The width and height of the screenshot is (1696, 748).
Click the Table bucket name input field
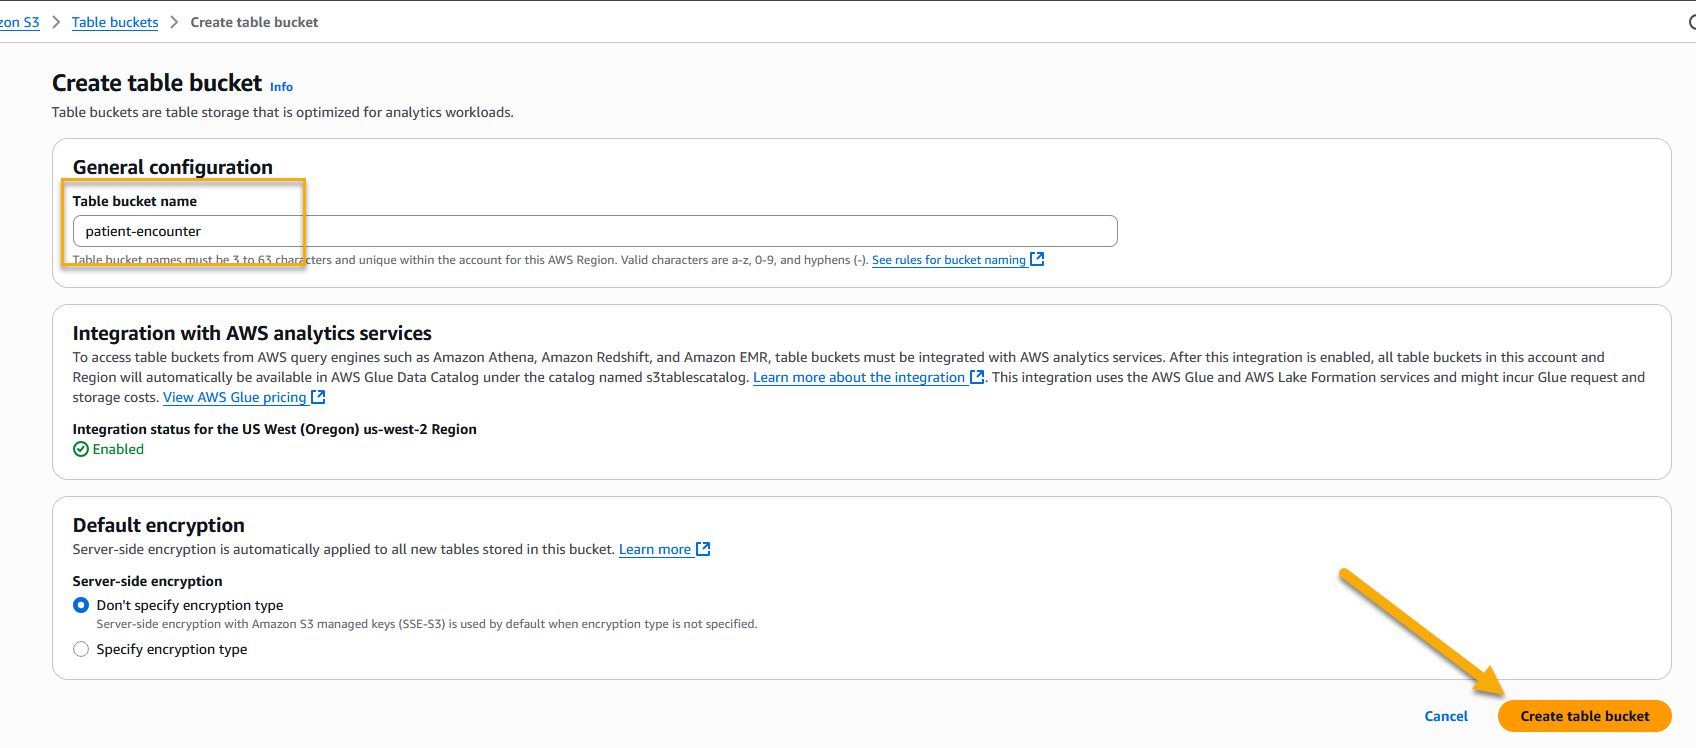click(595, 231)
